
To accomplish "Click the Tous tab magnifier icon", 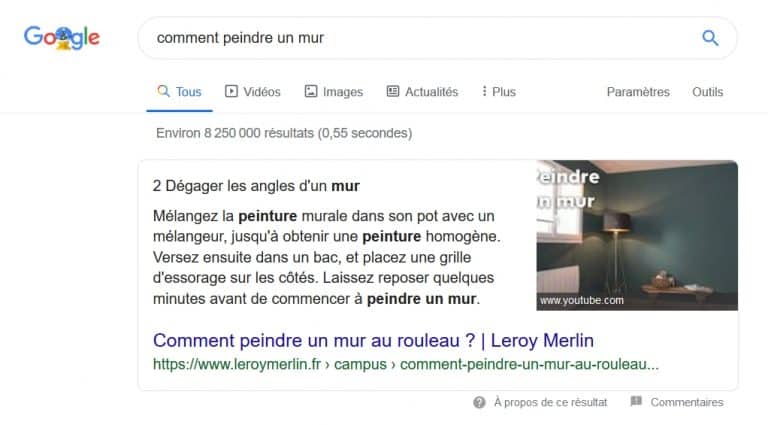I will 164,91.
